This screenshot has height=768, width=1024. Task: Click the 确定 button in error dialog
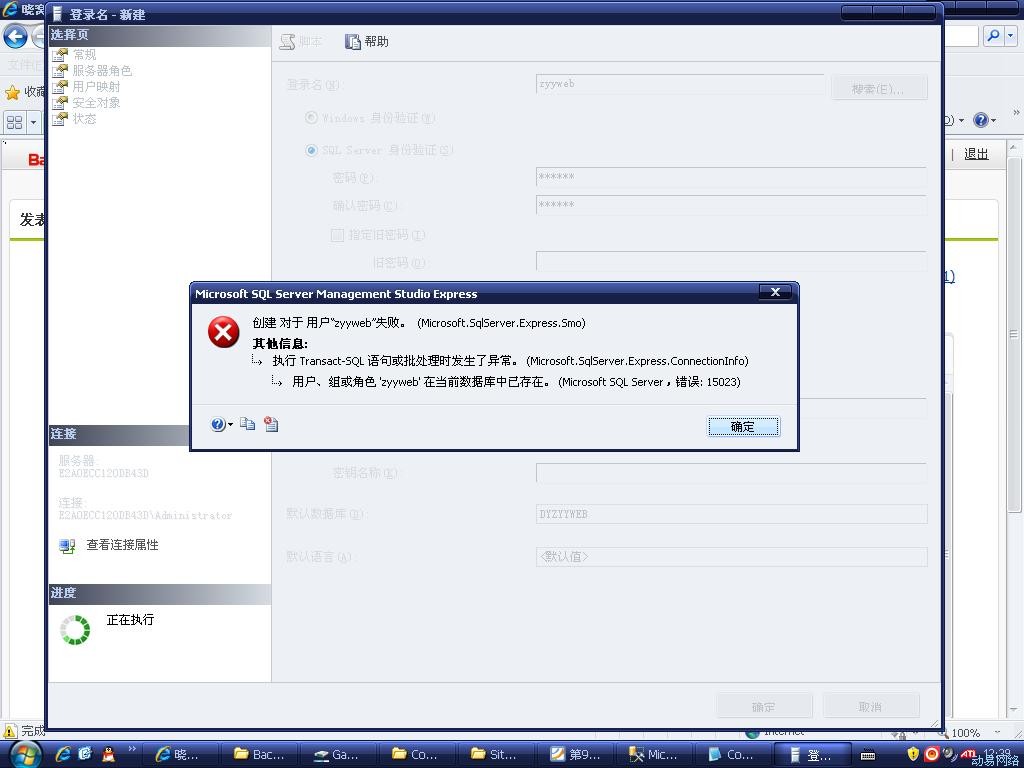tap(742, 427)
